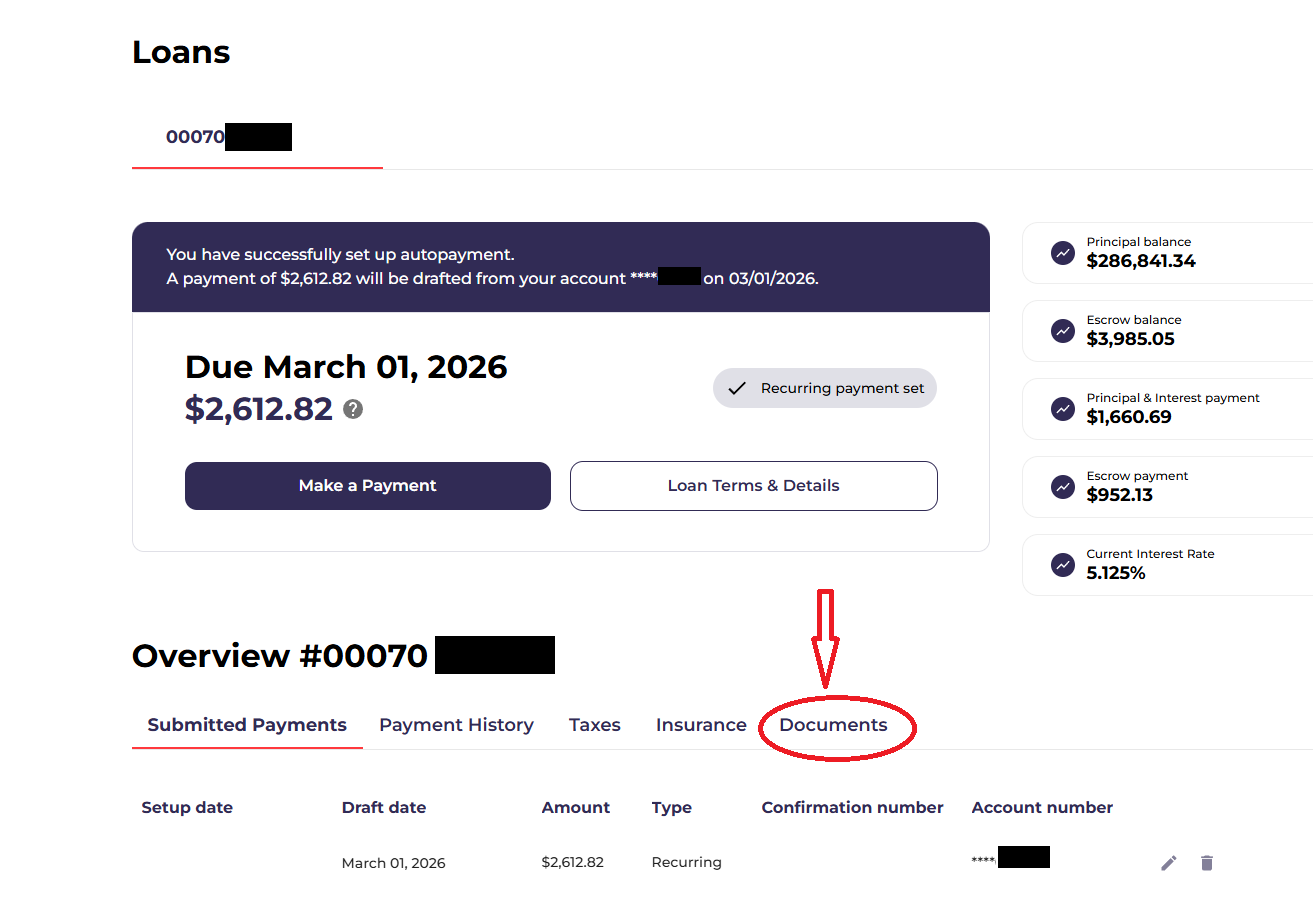Click the pencil edit icon for recurring payment
Screen dimensions: 1313x915
(1168, 863)
